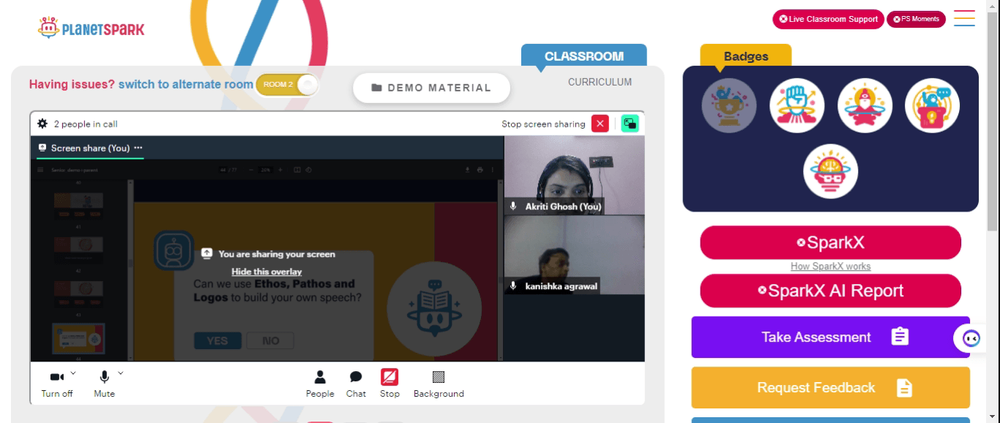
Task: Open the People panel
Action: pos(320,384)
